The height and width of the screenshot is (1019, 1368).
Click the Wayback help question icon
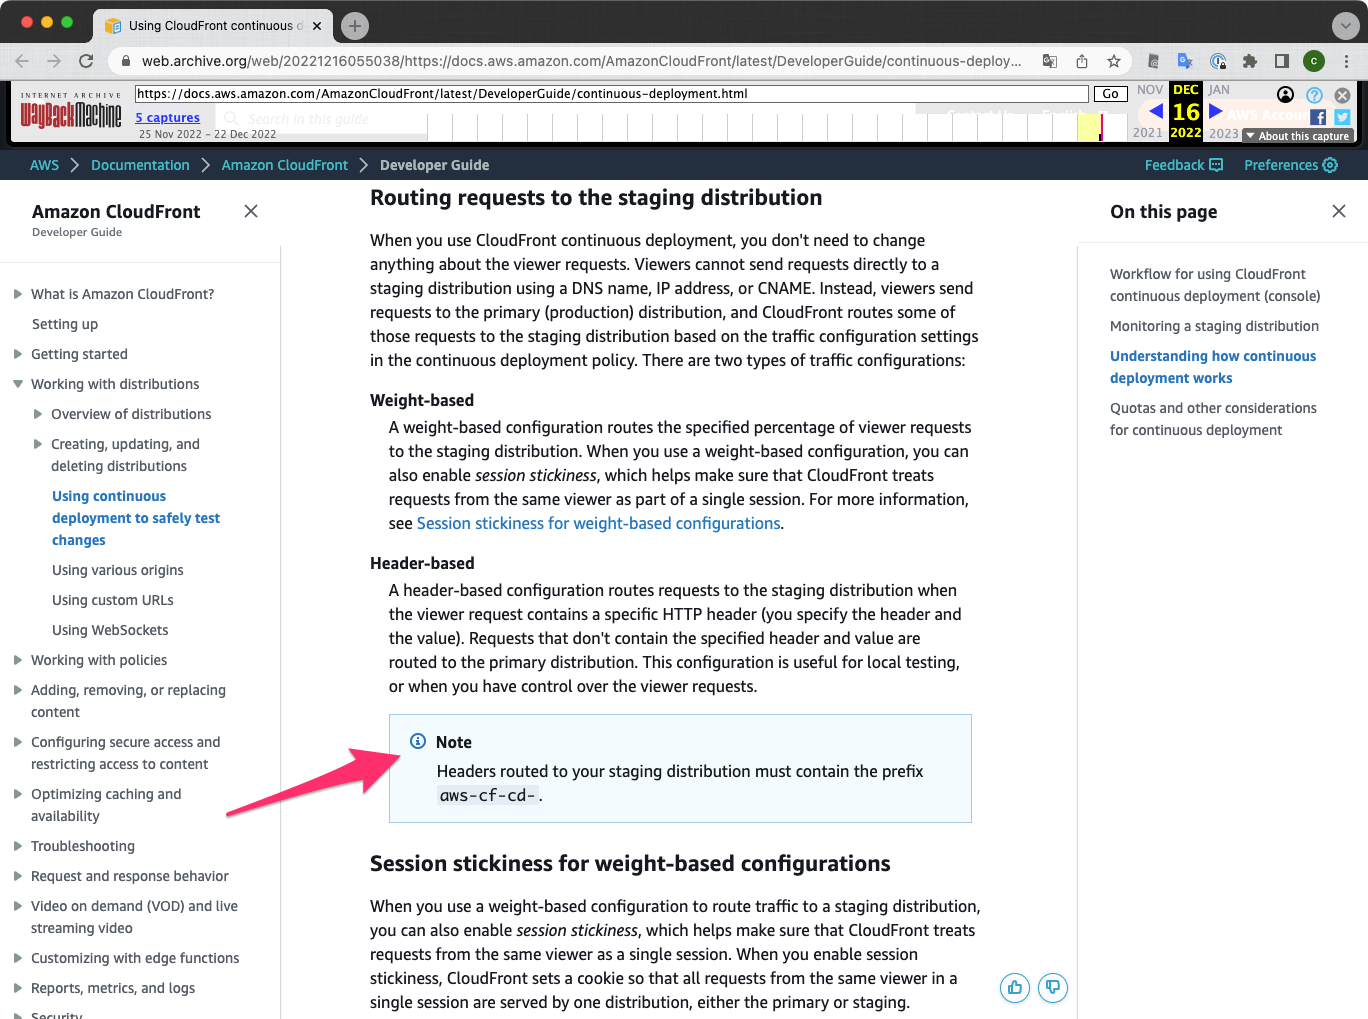1315,95
